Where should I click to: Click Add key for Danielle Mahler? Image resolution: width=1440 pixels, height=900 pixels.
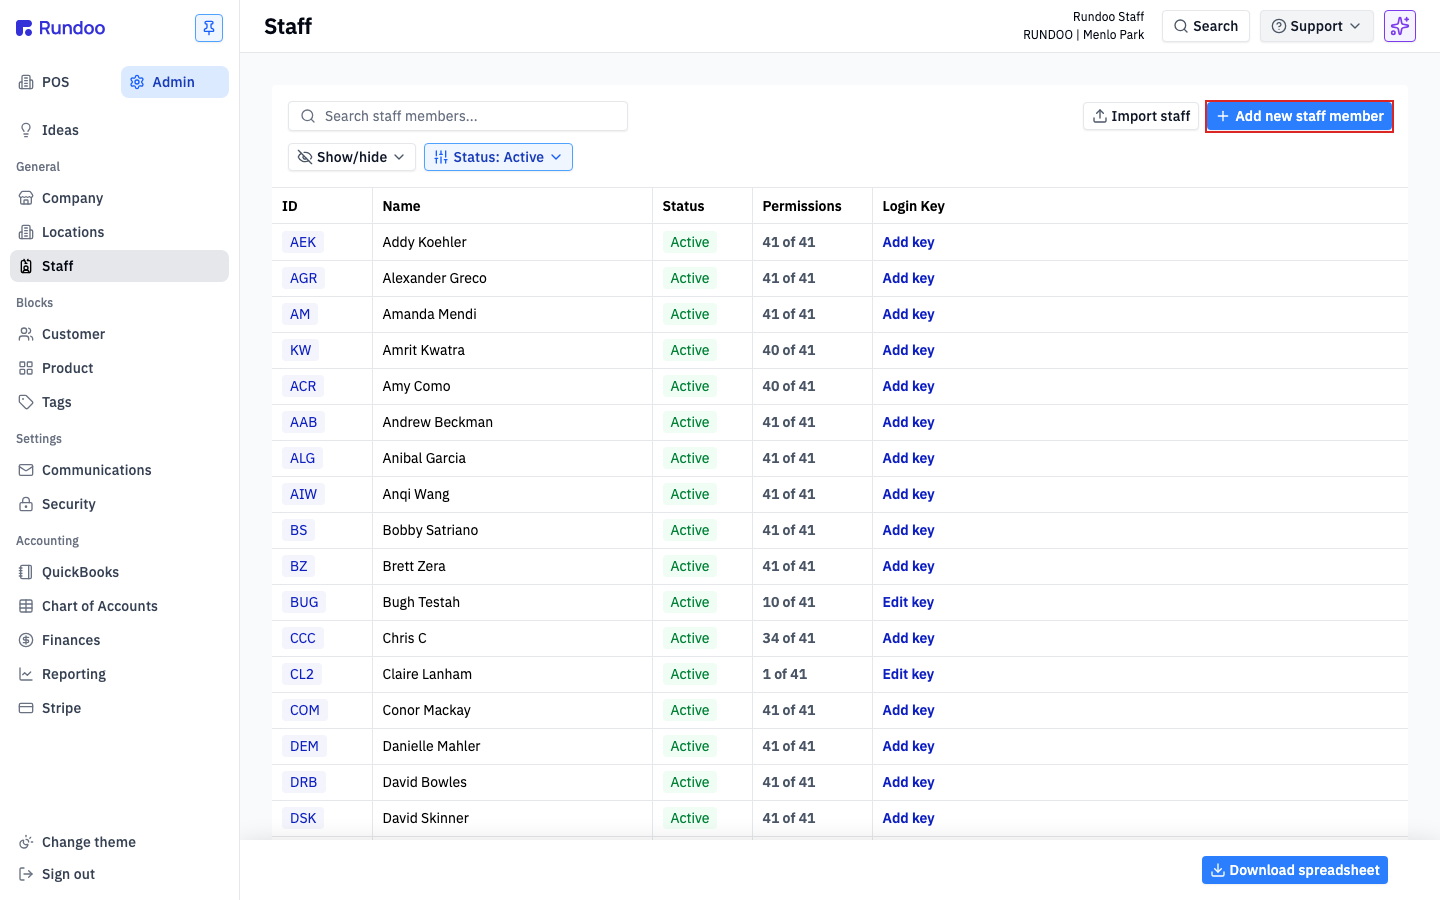click(908, 746)
